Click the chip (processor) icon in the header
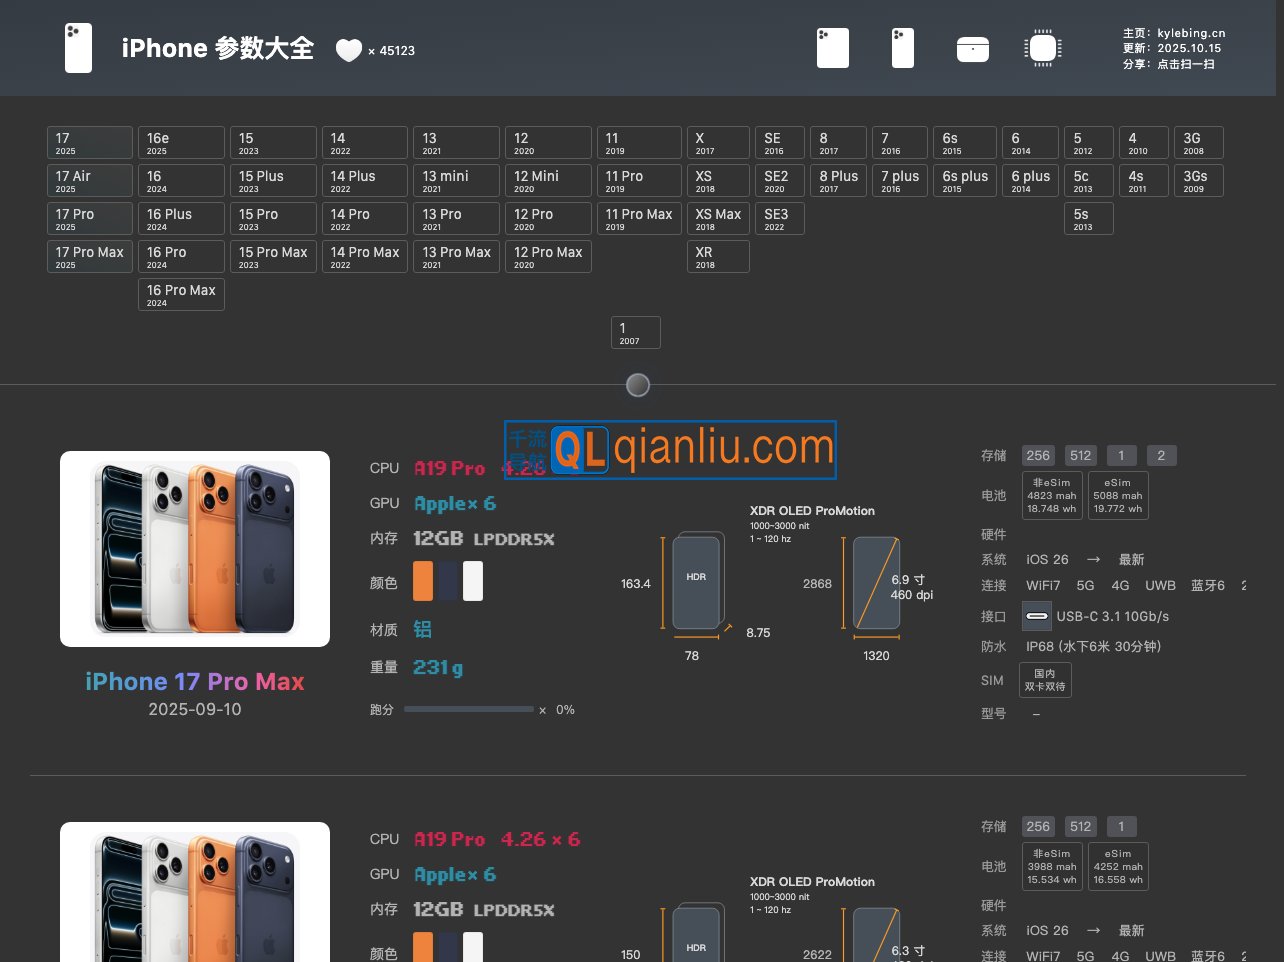The width and height of the screenshot is (1284, 962). tap(1042, 47)
